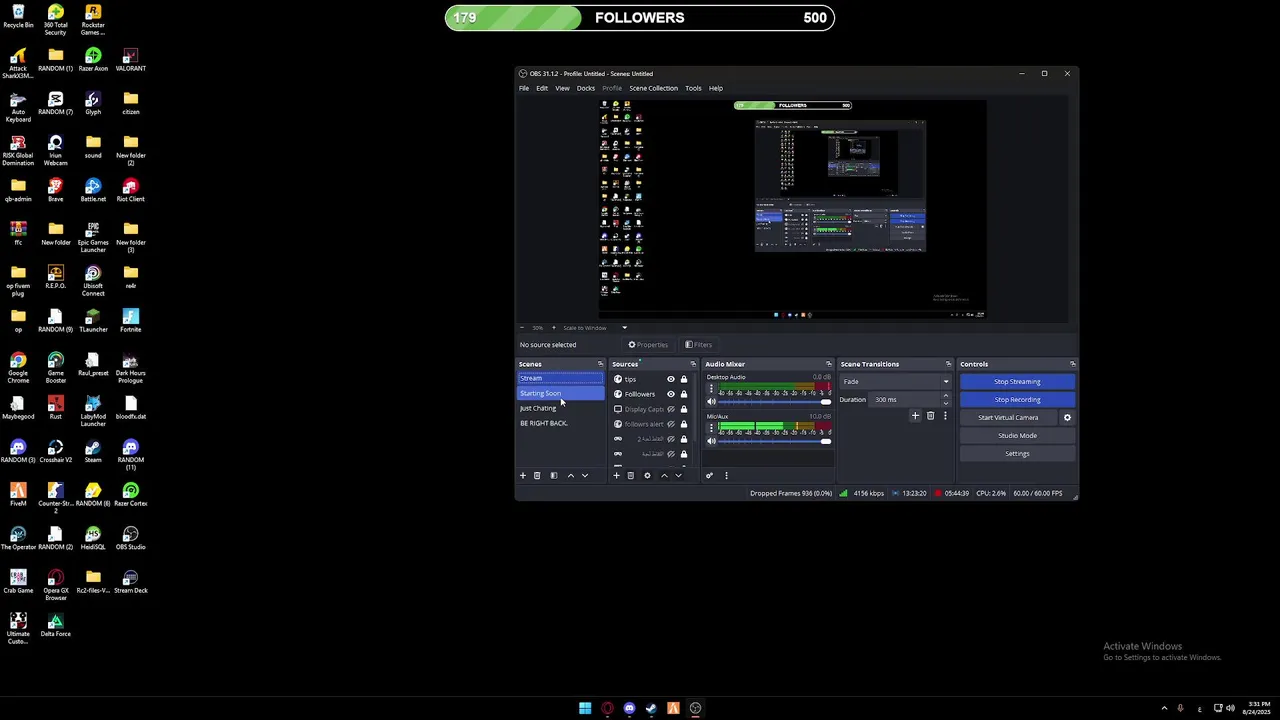
Task: Pop out the Audio Mixer dock icon
Action: (829, 364)
